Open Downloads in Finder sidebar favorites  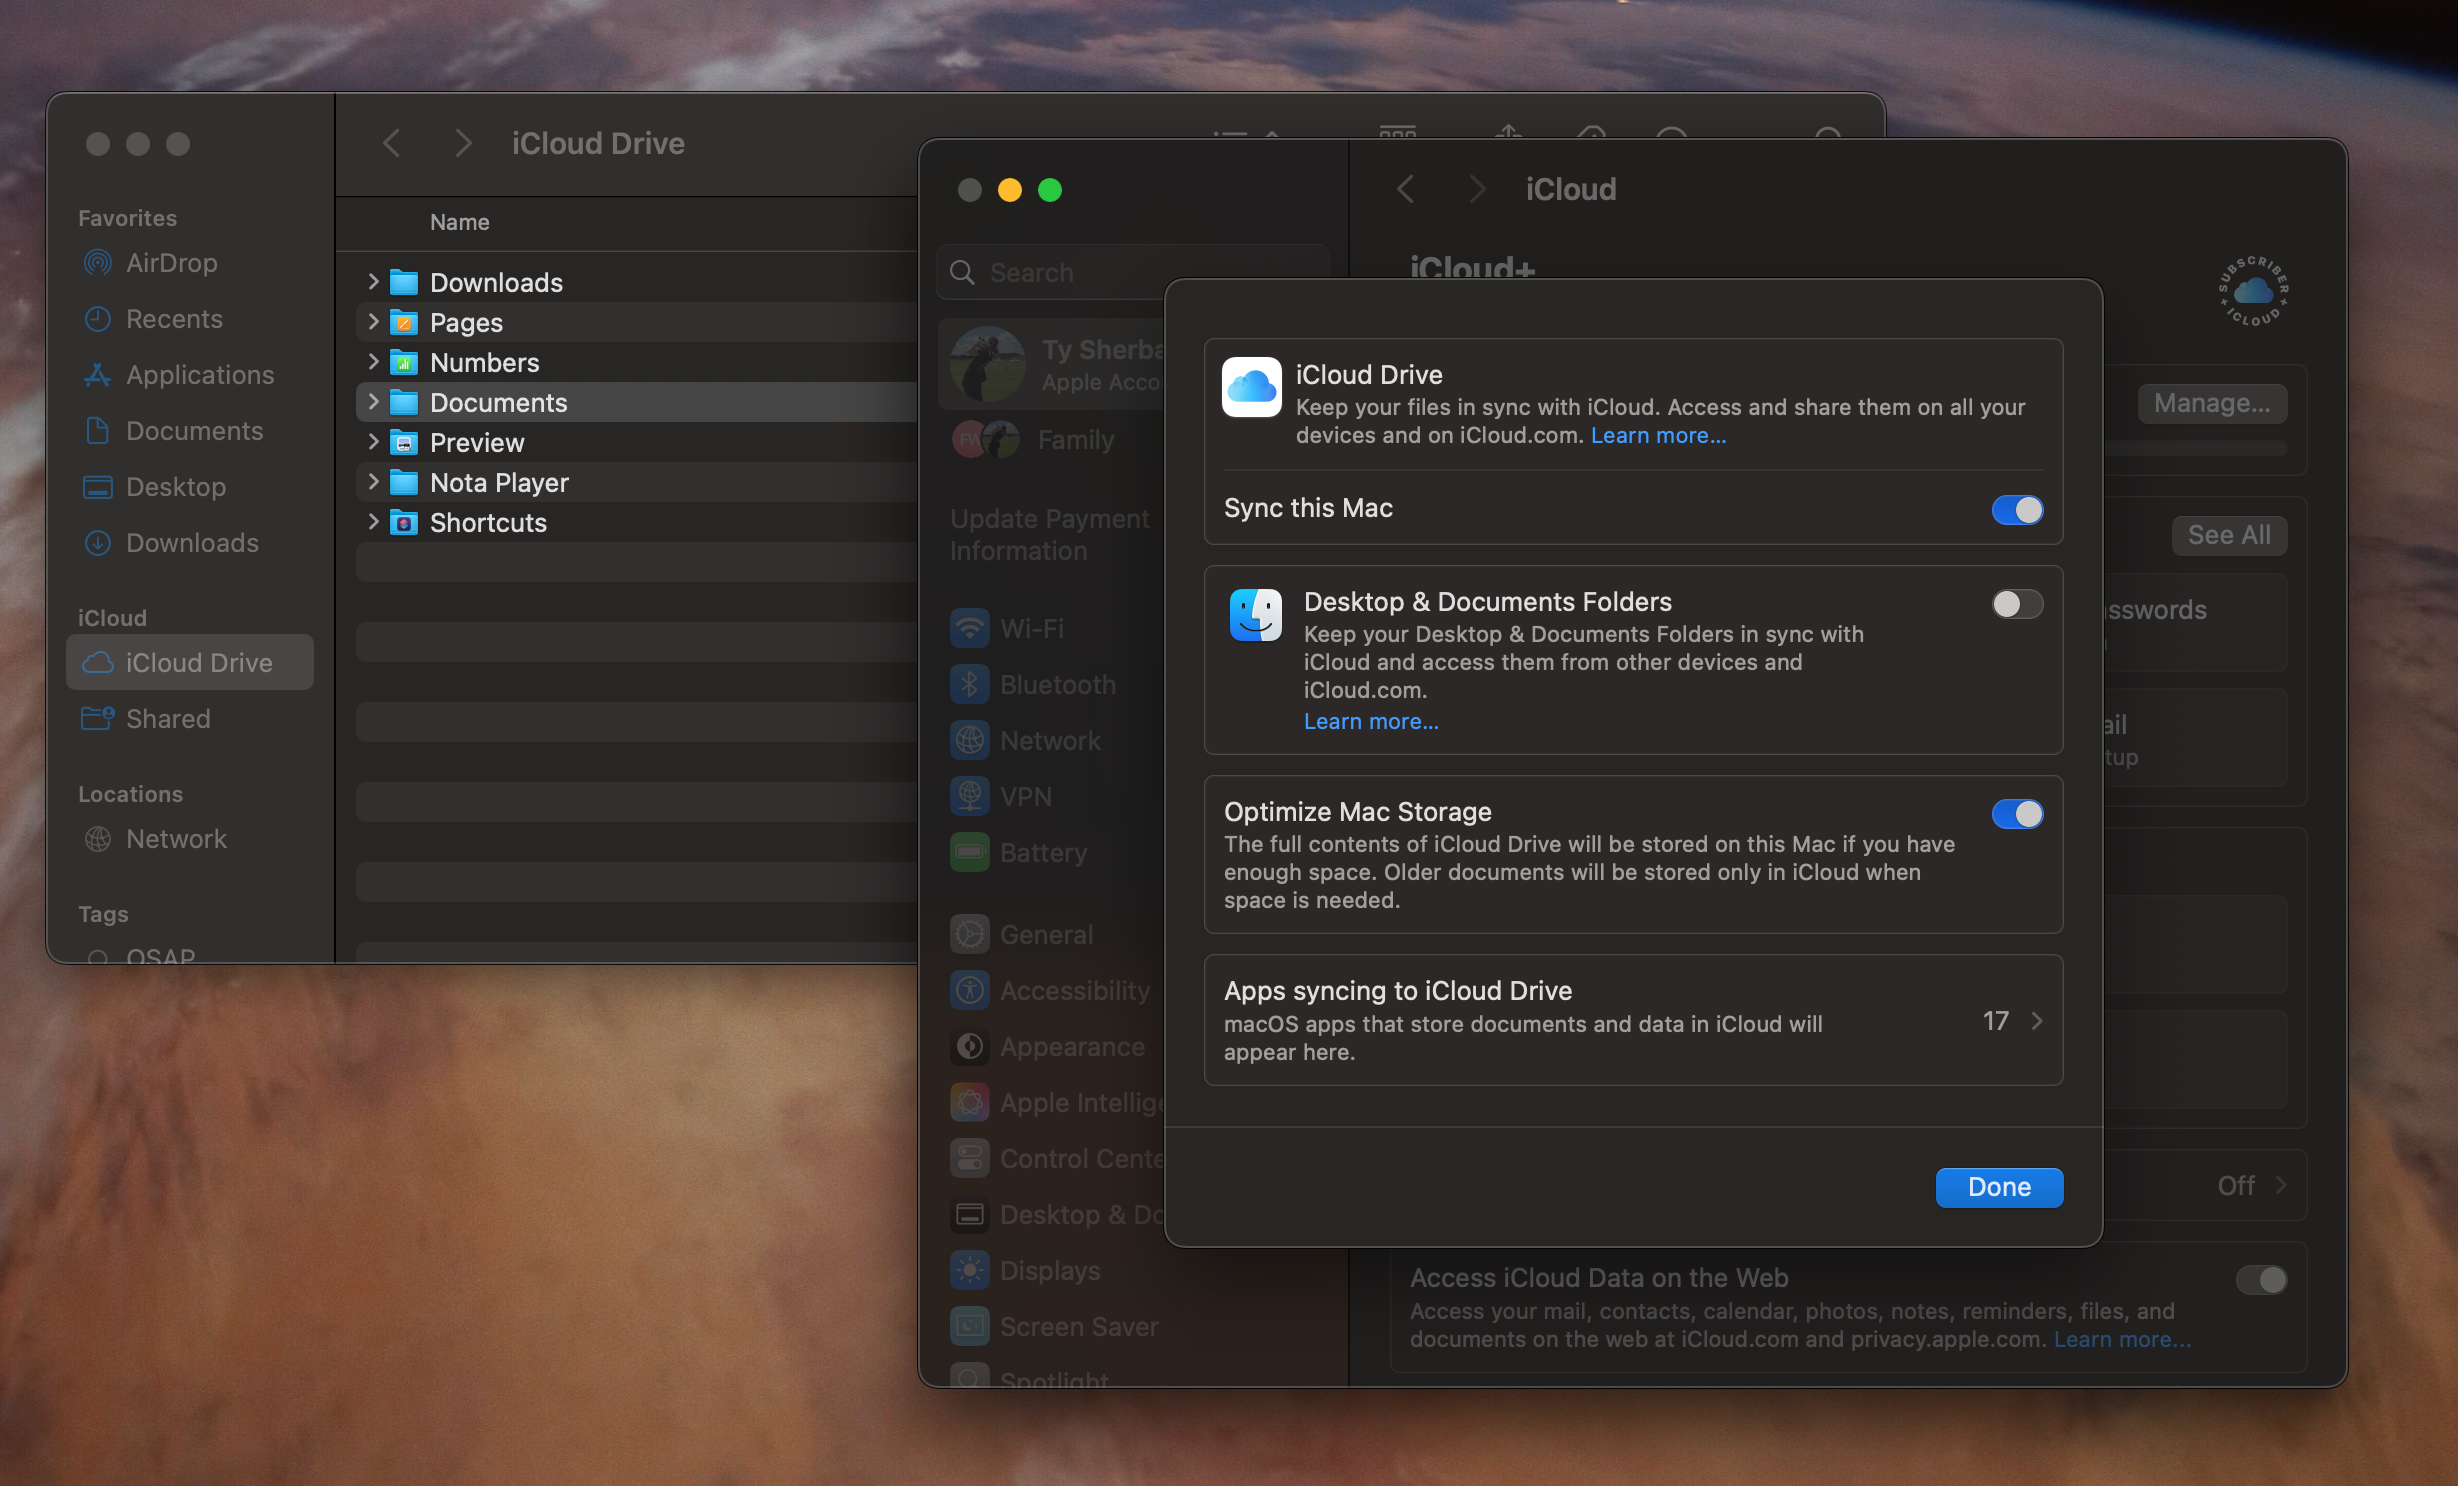coord(190,543)
